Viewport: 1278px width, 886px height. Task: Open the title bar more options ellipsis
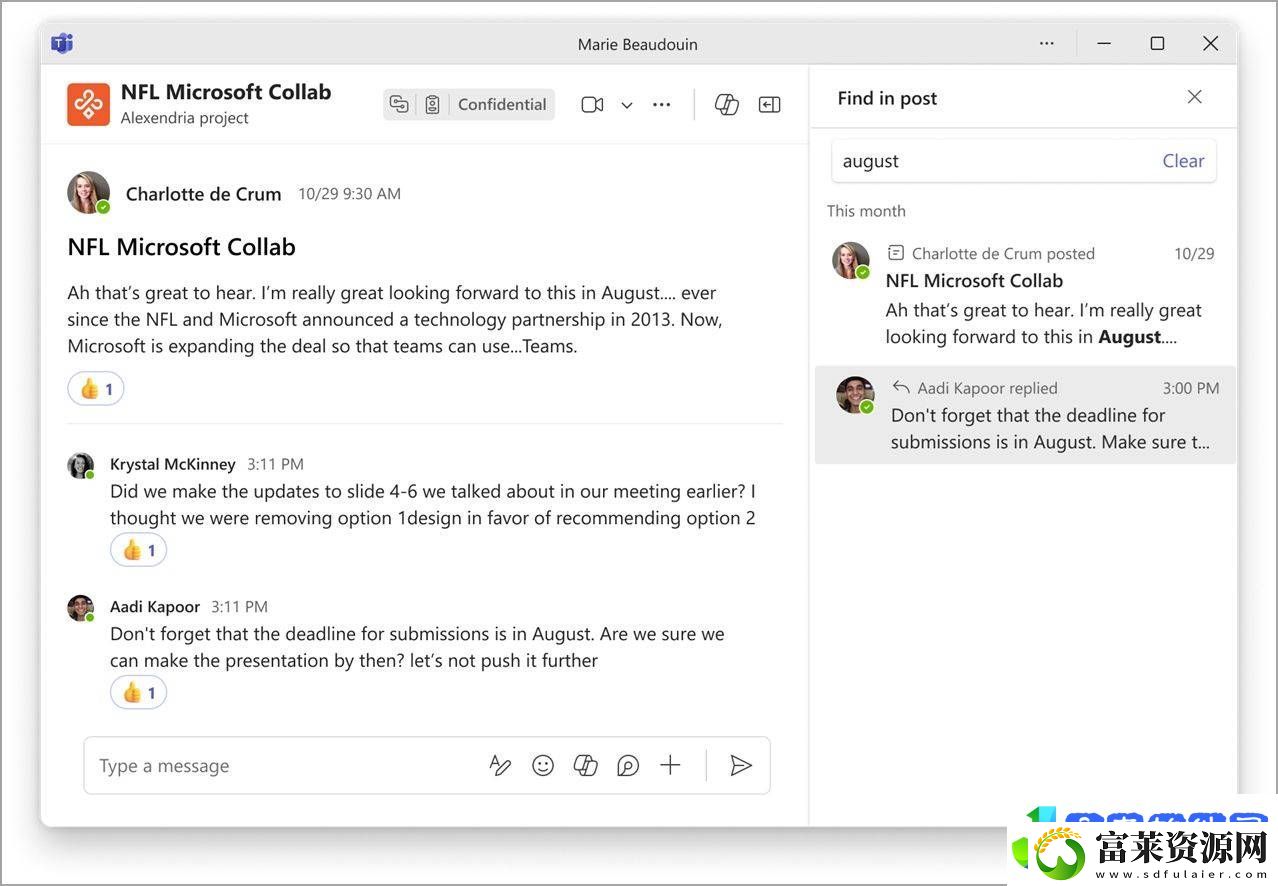coord(1047,43)
